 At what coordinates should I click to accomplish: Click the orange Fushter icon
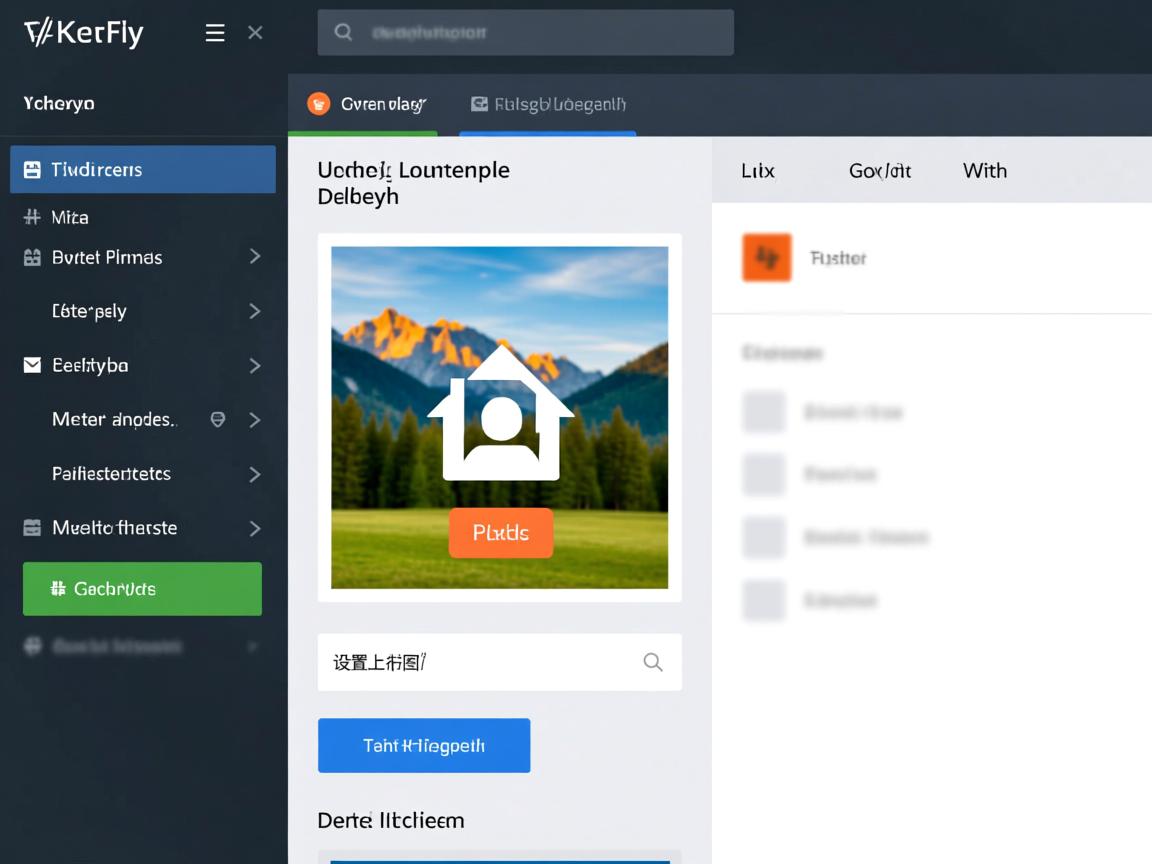point(767,258)
